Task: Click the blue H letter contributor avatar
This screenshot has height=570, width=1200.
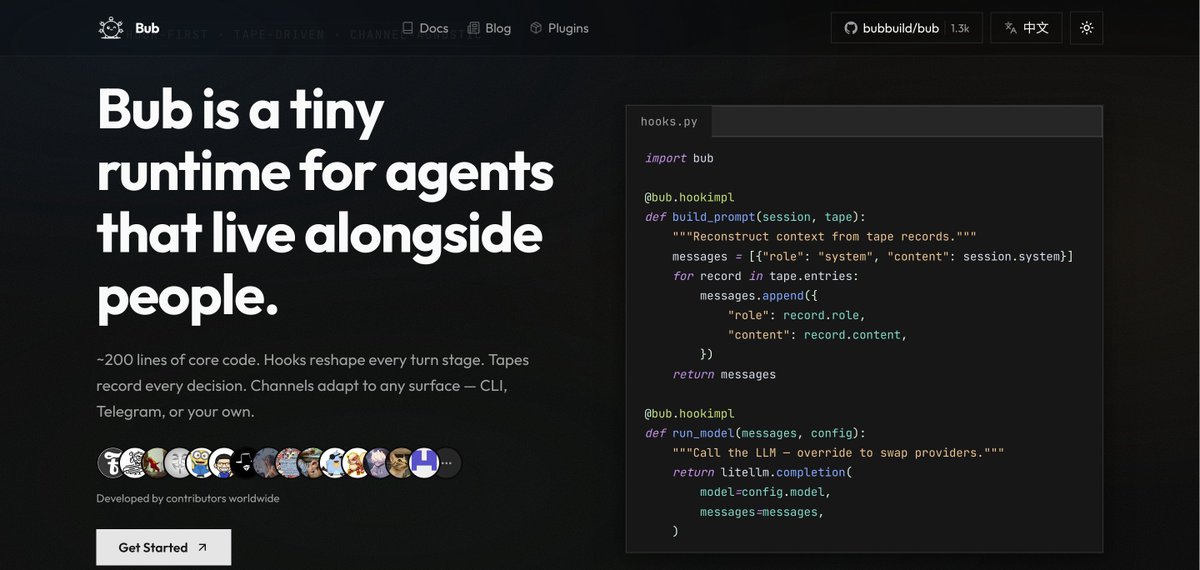Action: 424,462
